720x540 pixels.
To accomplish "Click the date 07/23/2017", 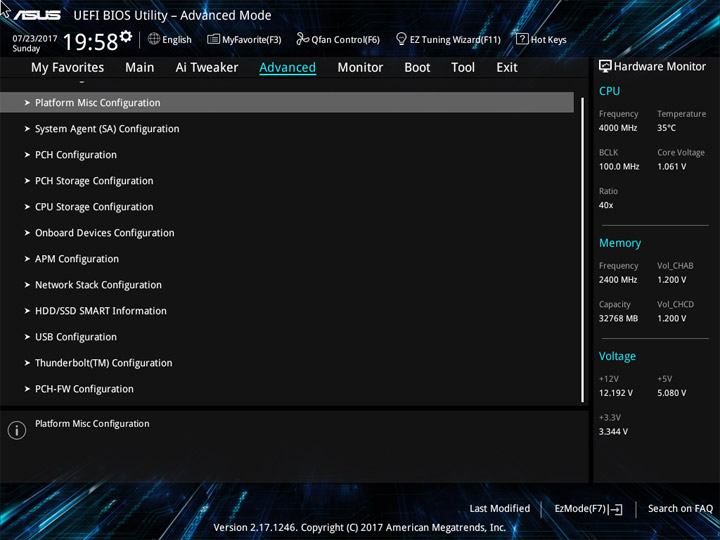I will point(35,38).
